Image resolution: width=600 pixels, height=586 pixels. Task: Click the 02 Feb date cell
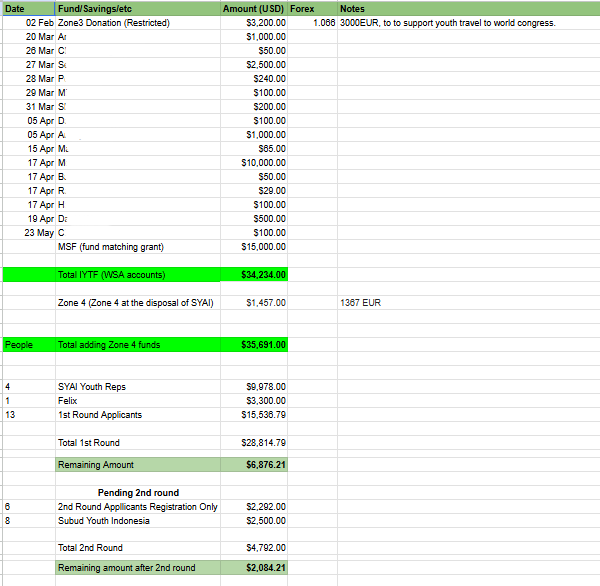29,23
